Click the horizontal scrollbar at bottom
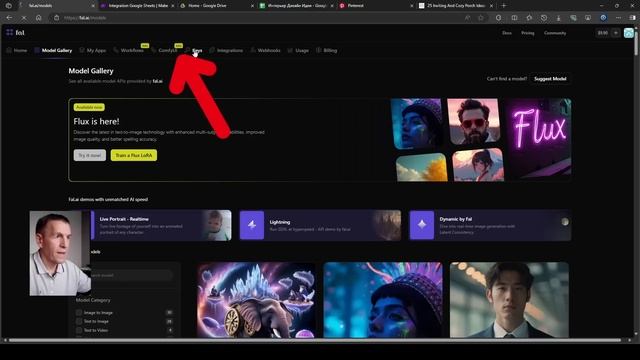This screenshot has height=360, width=640. [x=314, y=340]
